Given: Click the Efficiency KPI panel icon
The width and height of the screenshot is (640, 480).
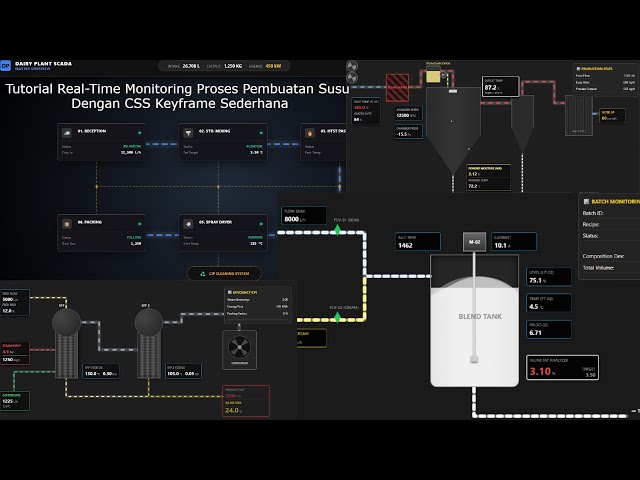Looking at the screenshot, I should (x=229, y=292).
